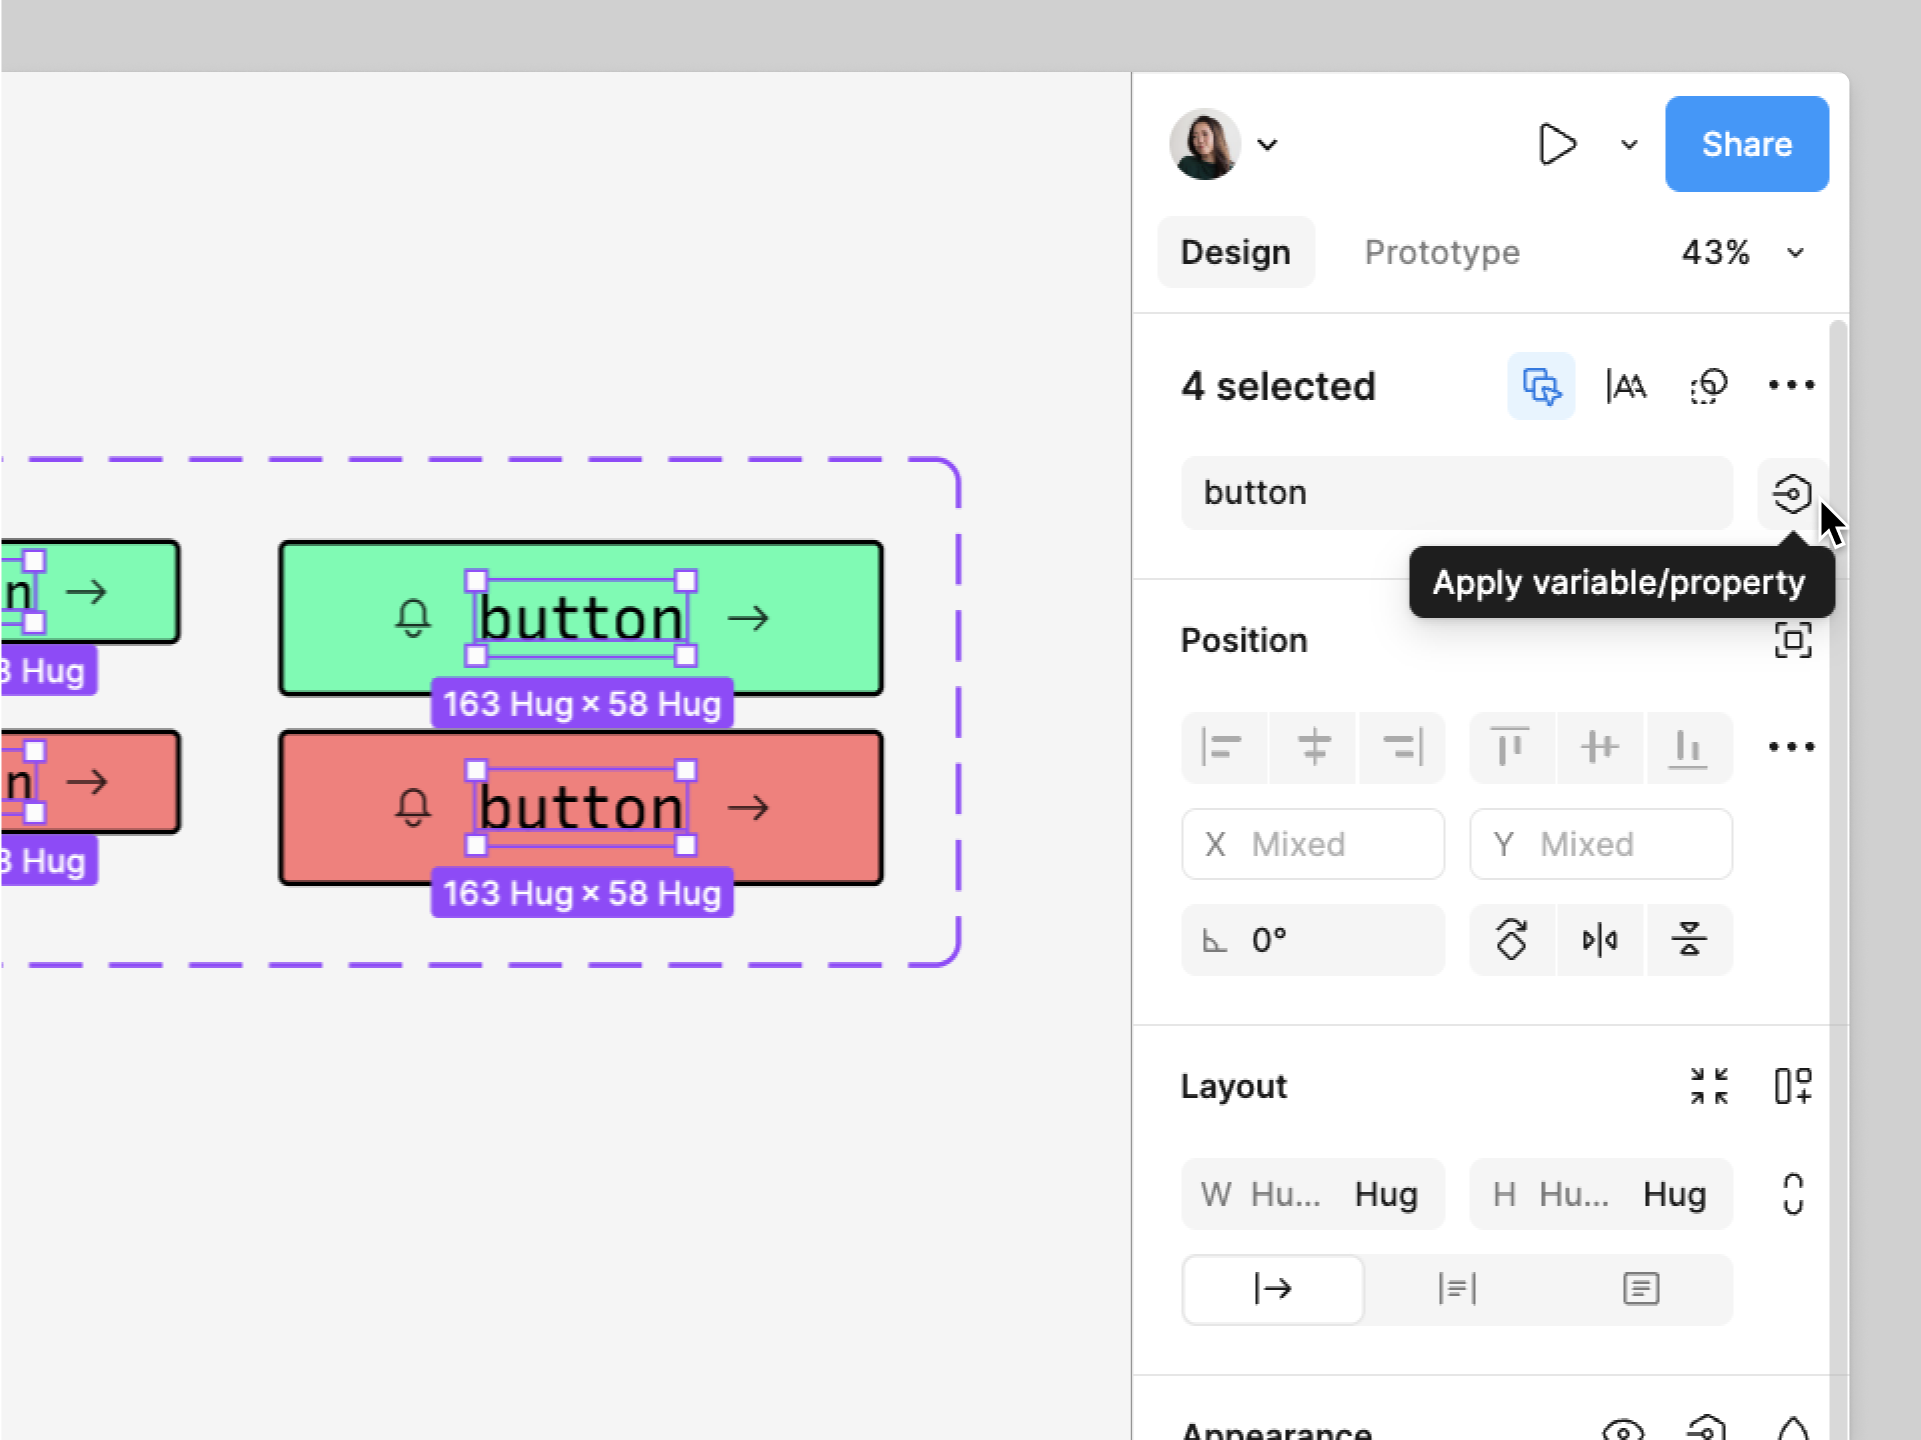This screenshot has width=1921, height=1440.
Task: Click the Apply variable/property icon
Action: (1791, 493)
